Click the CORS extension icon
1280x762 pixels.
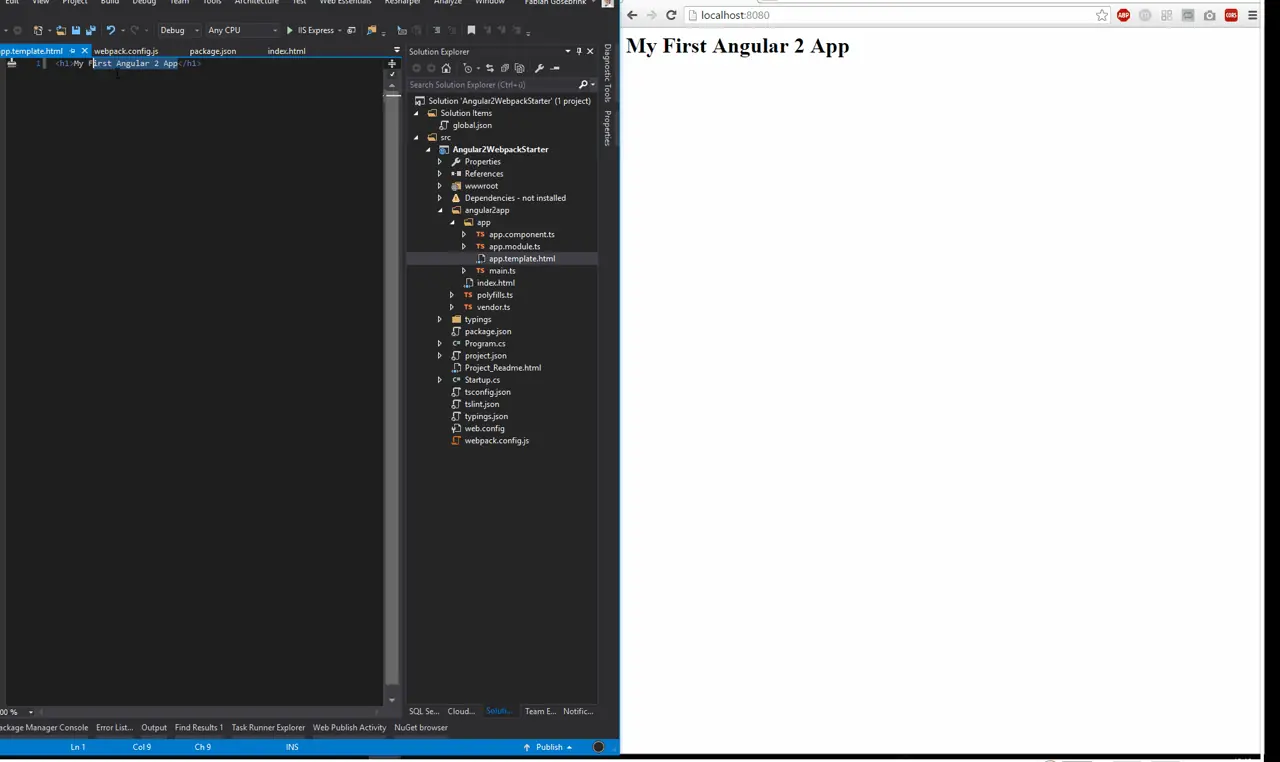coord(1231,15)
